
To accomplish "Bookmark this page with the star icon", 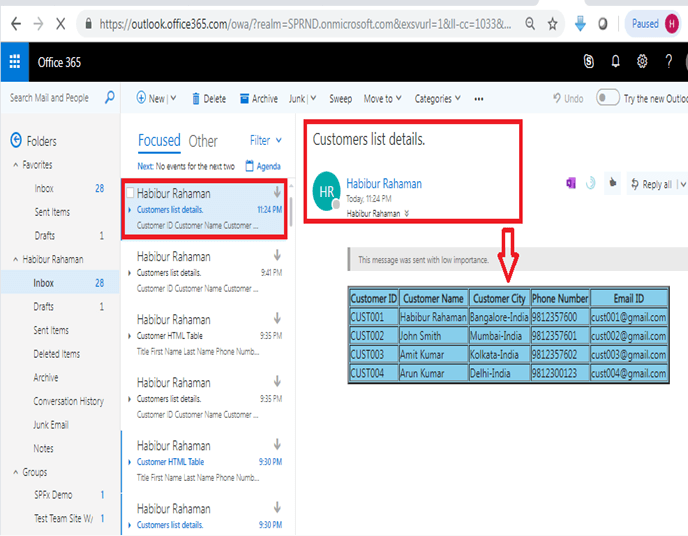I will click(552, 24).
